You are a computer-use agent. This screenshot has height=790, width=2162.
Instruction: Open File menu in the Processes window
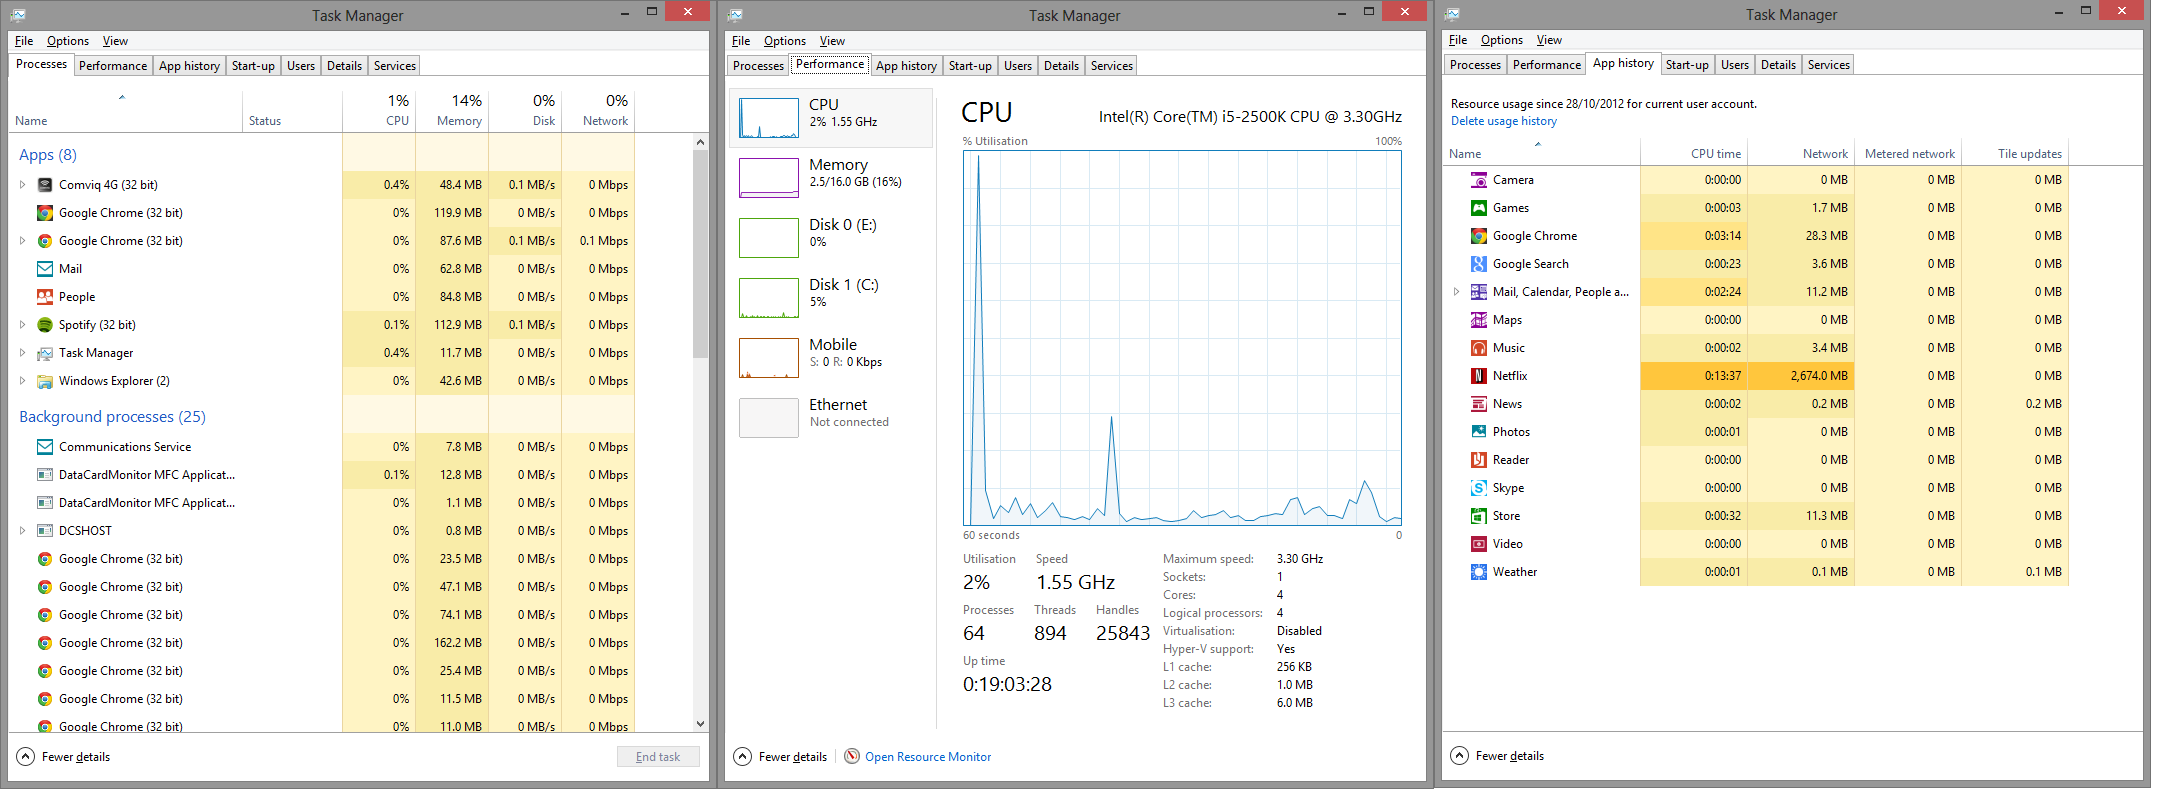tap(24, 41)
